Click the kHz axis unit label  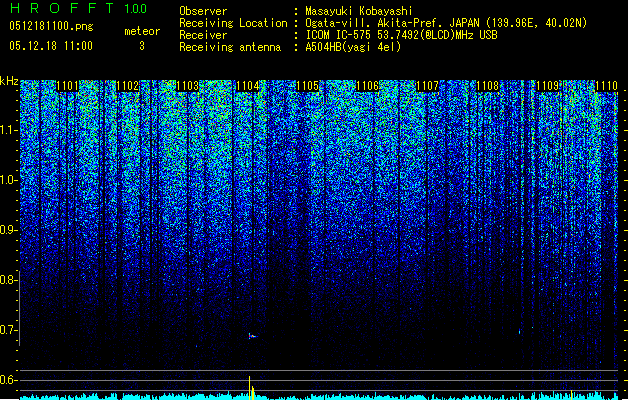[x=9, y=81]
